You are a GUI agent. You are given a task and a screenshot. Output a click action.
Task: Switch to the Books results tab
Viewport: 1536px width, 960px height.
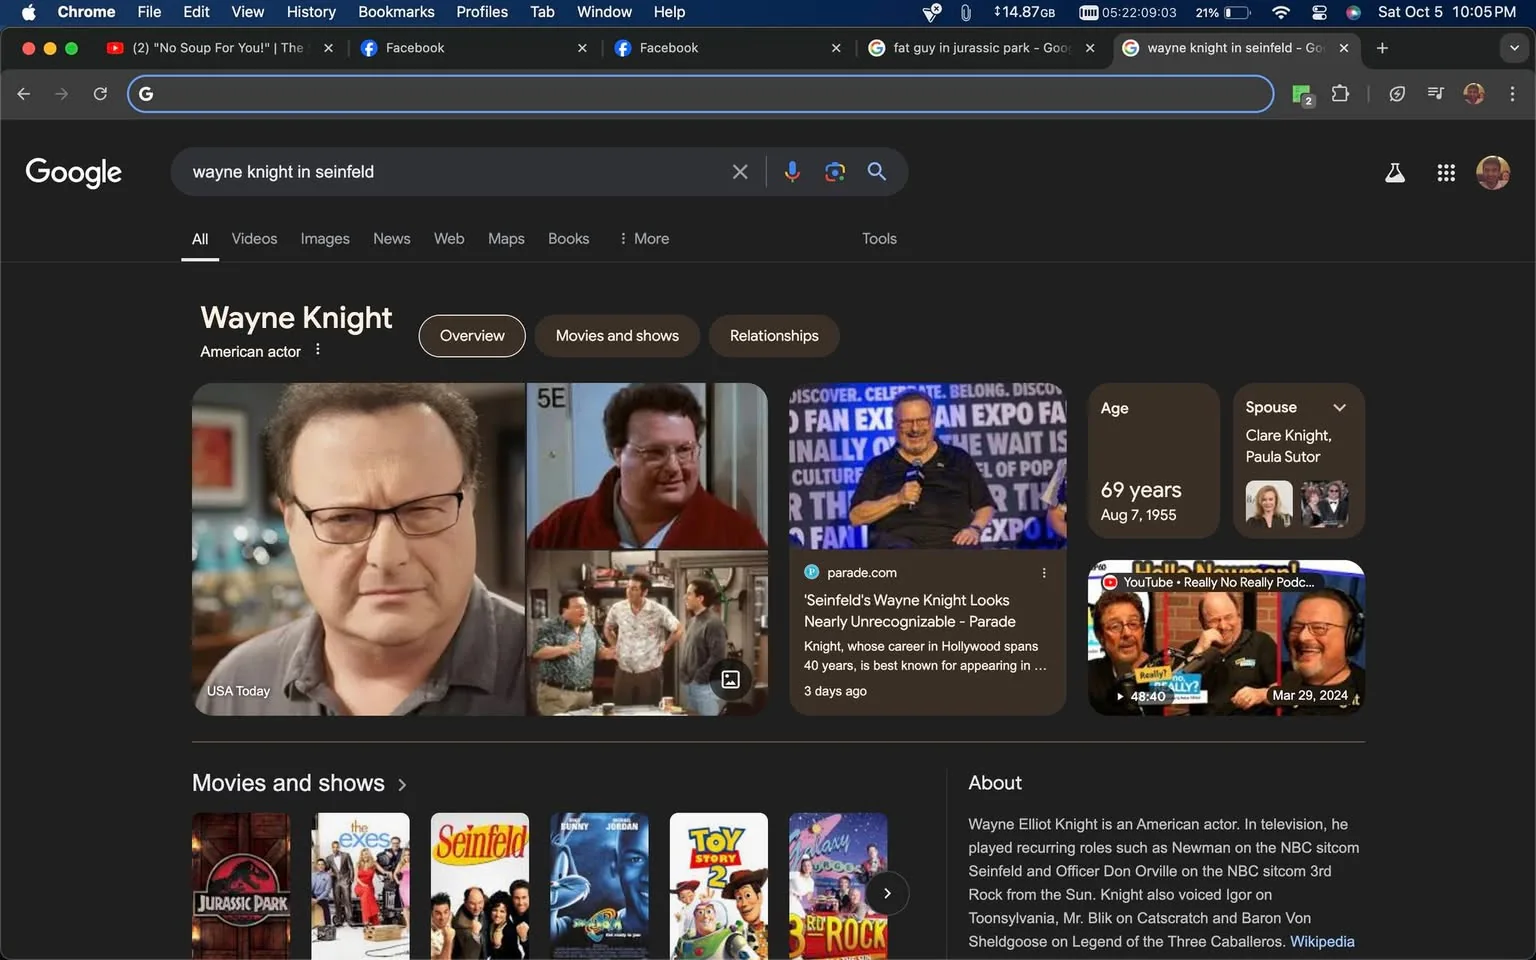[x=568, y=239]
